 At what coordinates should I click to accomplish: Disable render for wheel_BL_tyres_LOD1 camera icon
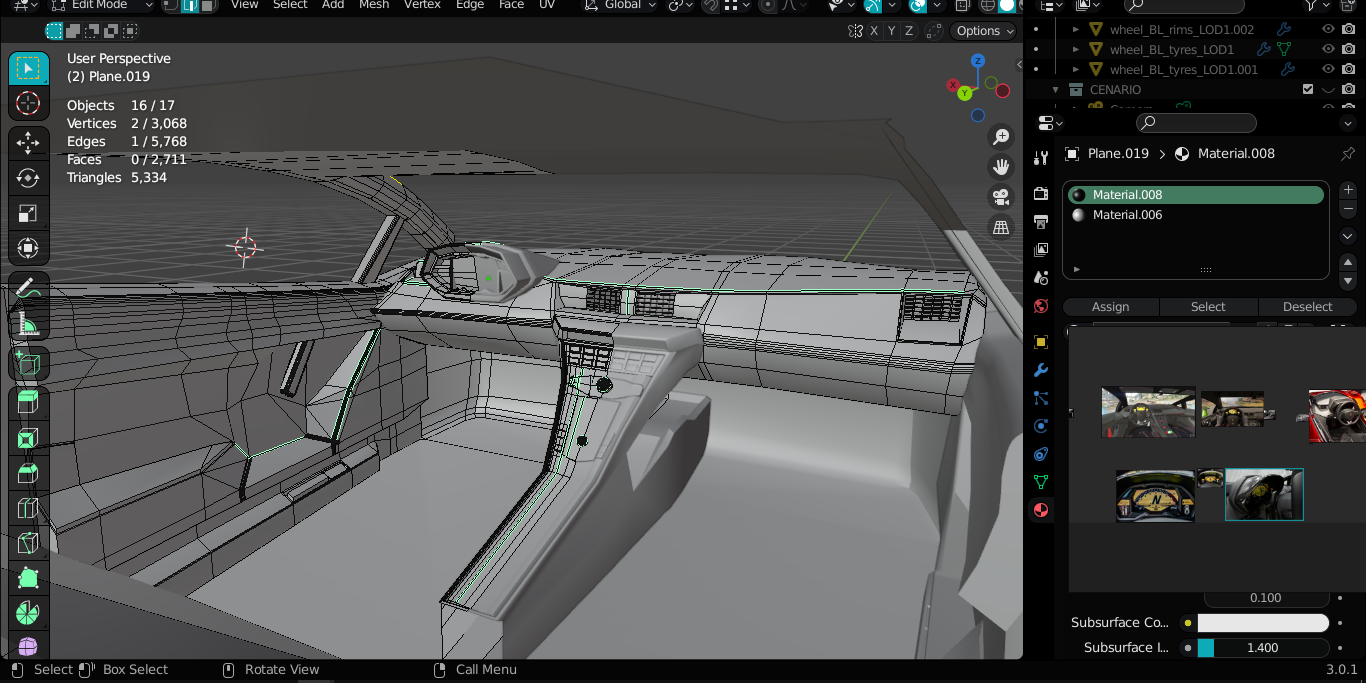1349,49
